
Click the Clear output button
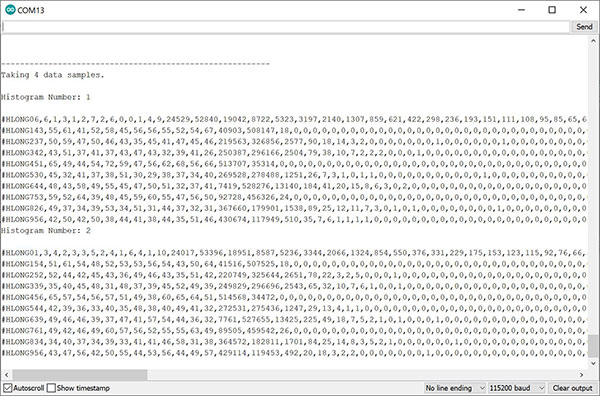(x=572, y=388)
